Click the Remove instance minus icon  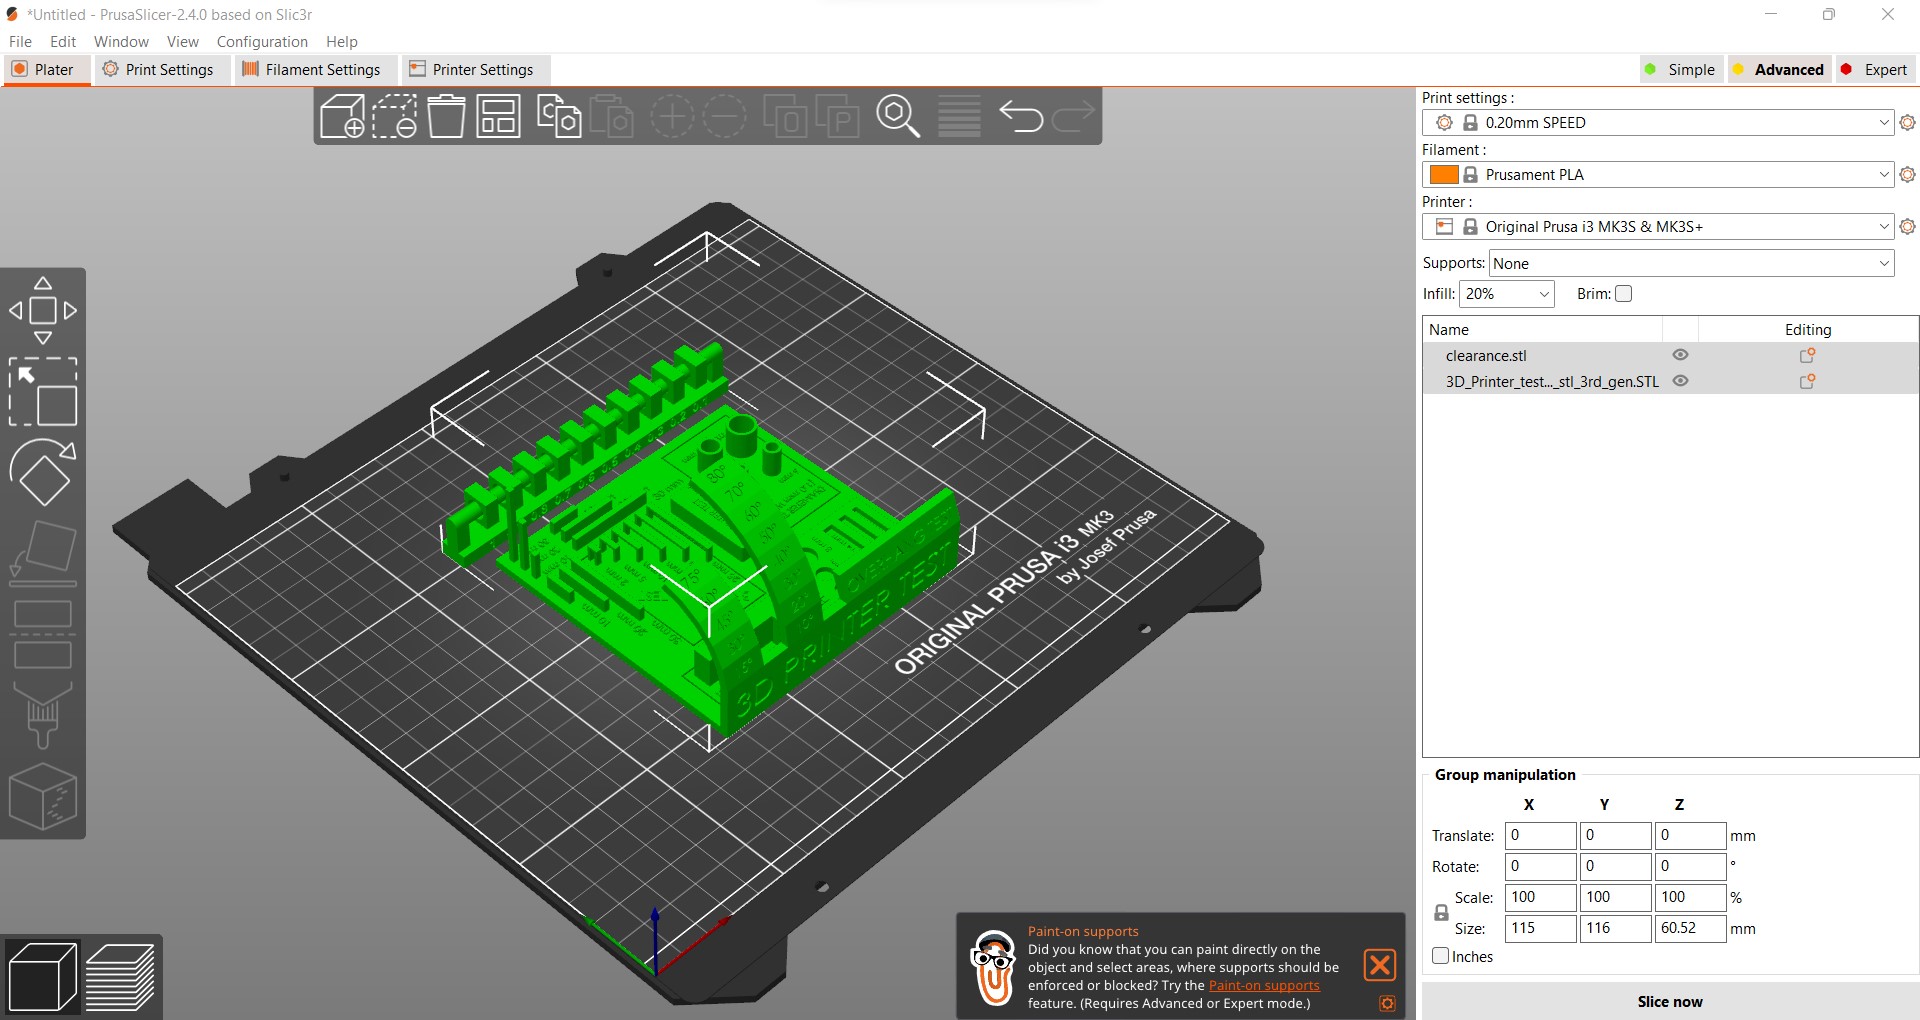[x=724, y=117]
